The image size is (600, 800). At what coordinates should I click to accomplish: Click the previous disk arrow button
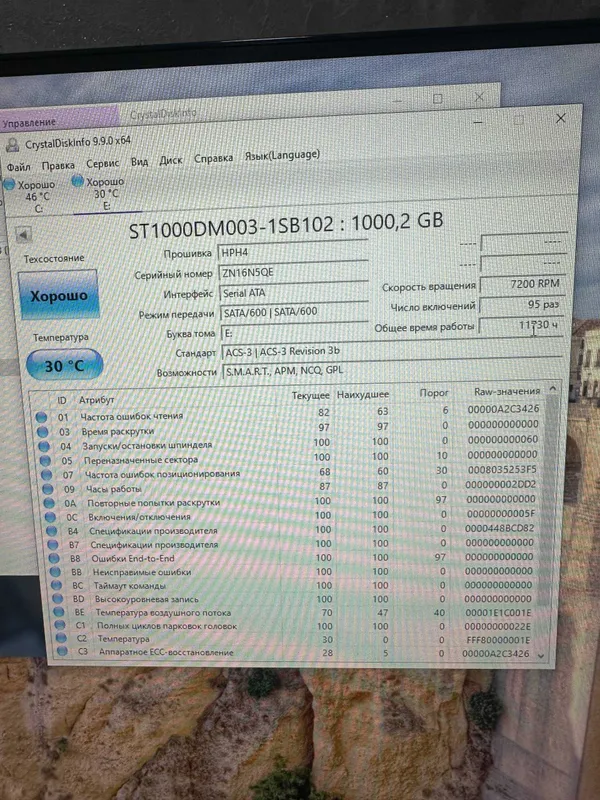click(x=23, y=235)
